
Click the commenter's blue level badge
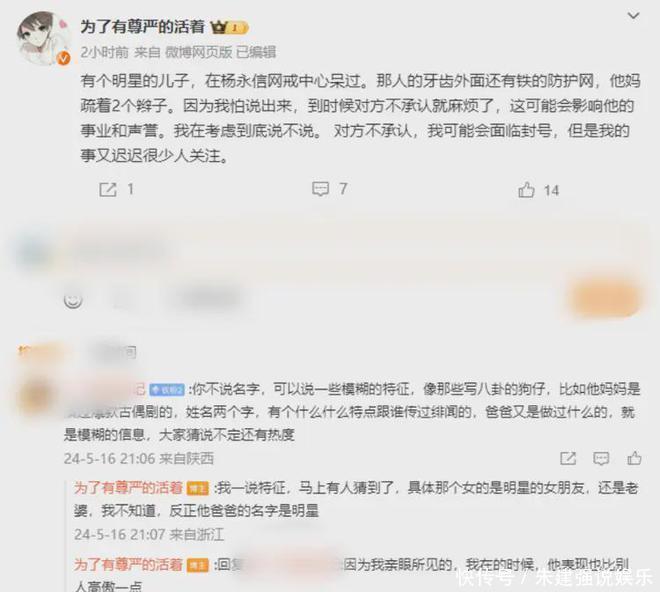click(x=167, y=390)
